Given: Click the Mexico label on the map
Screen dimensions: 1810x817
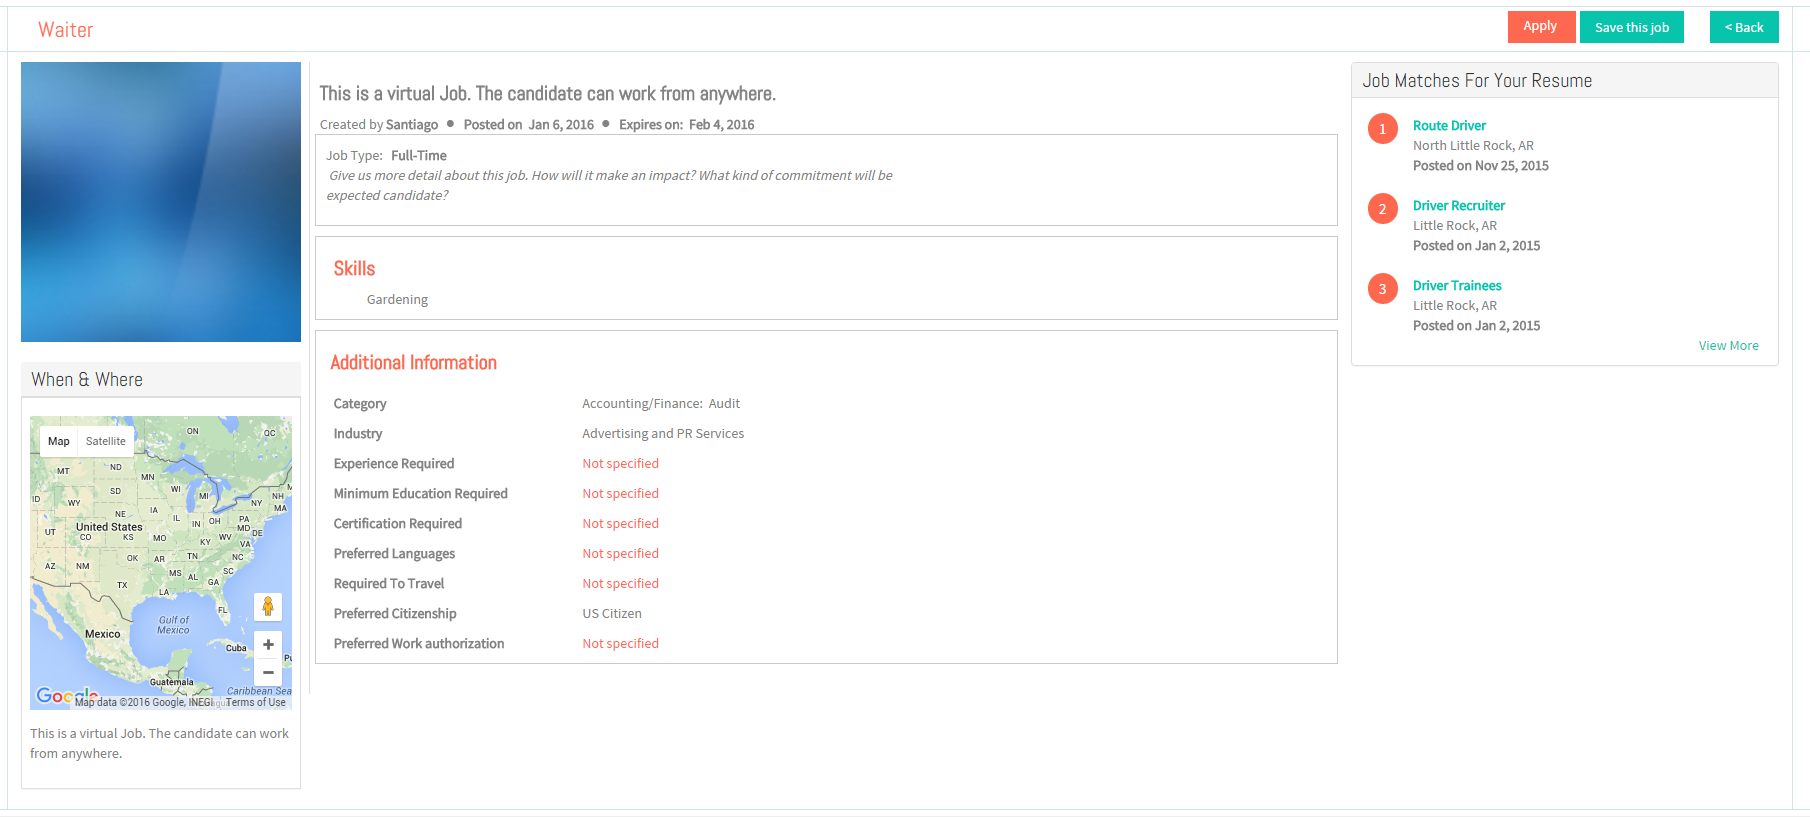Looking at the screenshot, I should [x=102, y=634].
